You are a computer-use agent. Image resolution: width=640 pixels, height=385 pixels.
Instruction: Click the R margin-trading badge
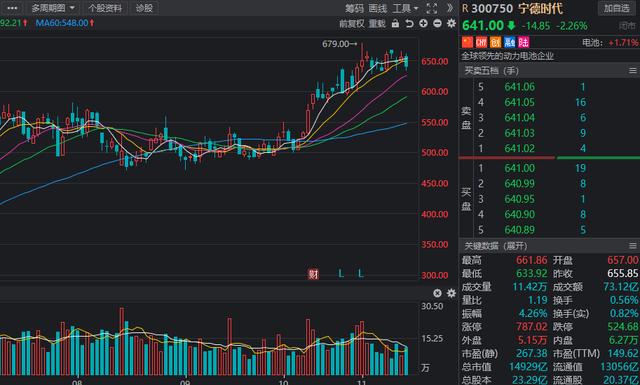[x=465, y=9]
